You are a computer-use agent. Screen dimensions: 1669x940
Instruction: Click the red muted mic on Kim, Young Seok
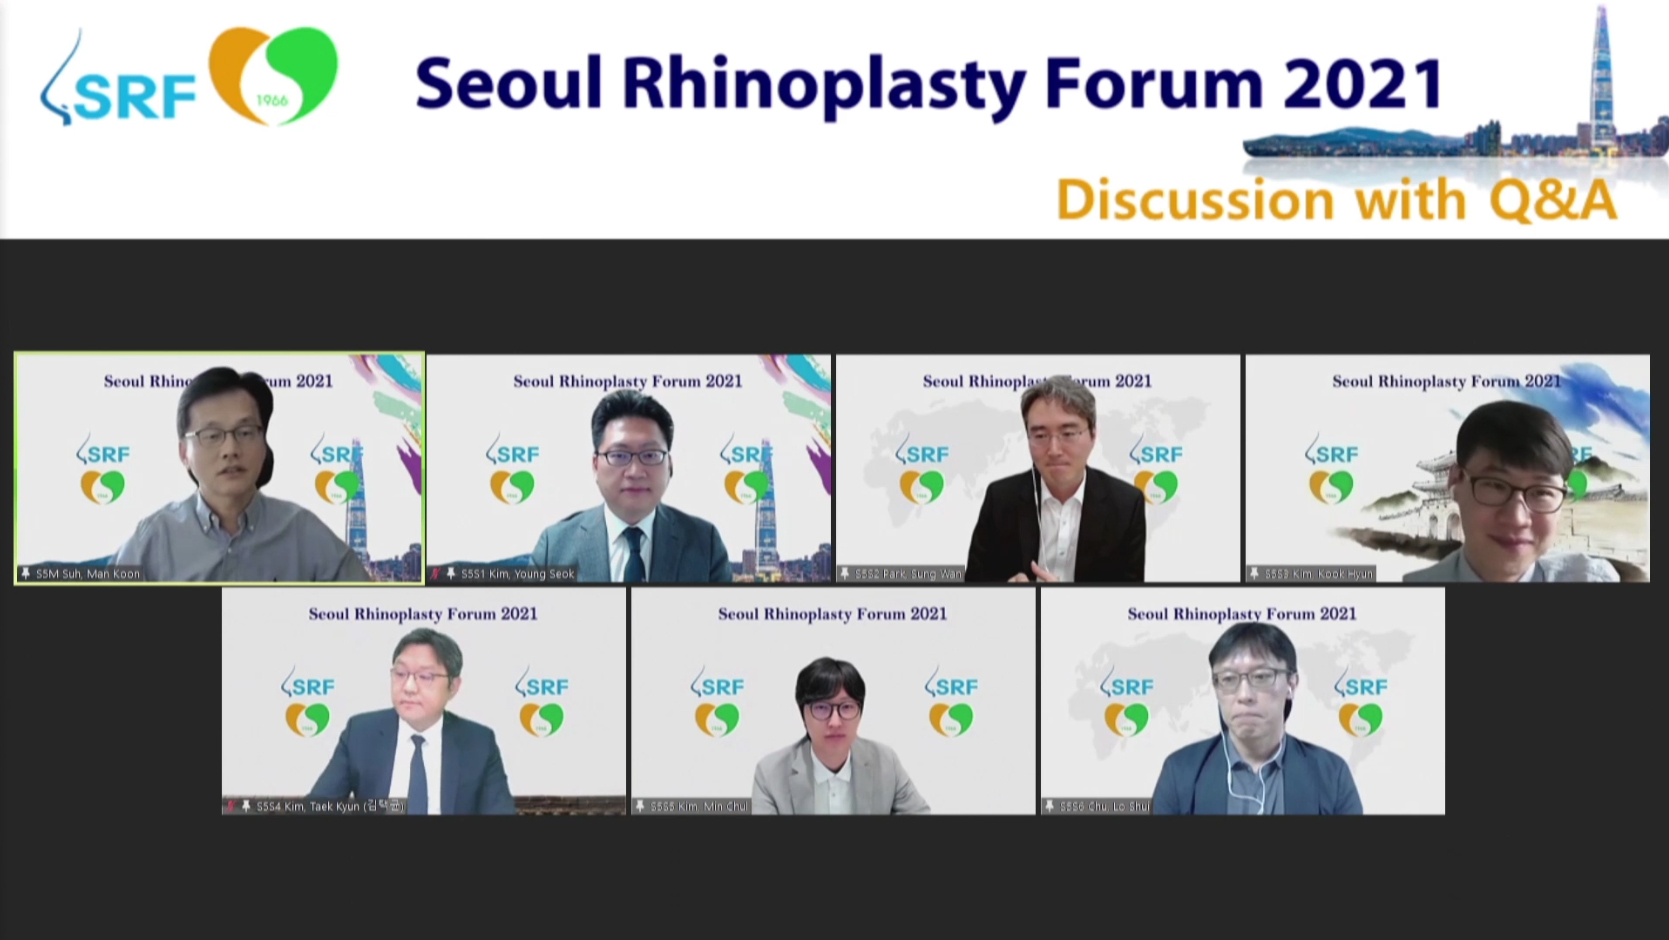click(x=436, y=573)
